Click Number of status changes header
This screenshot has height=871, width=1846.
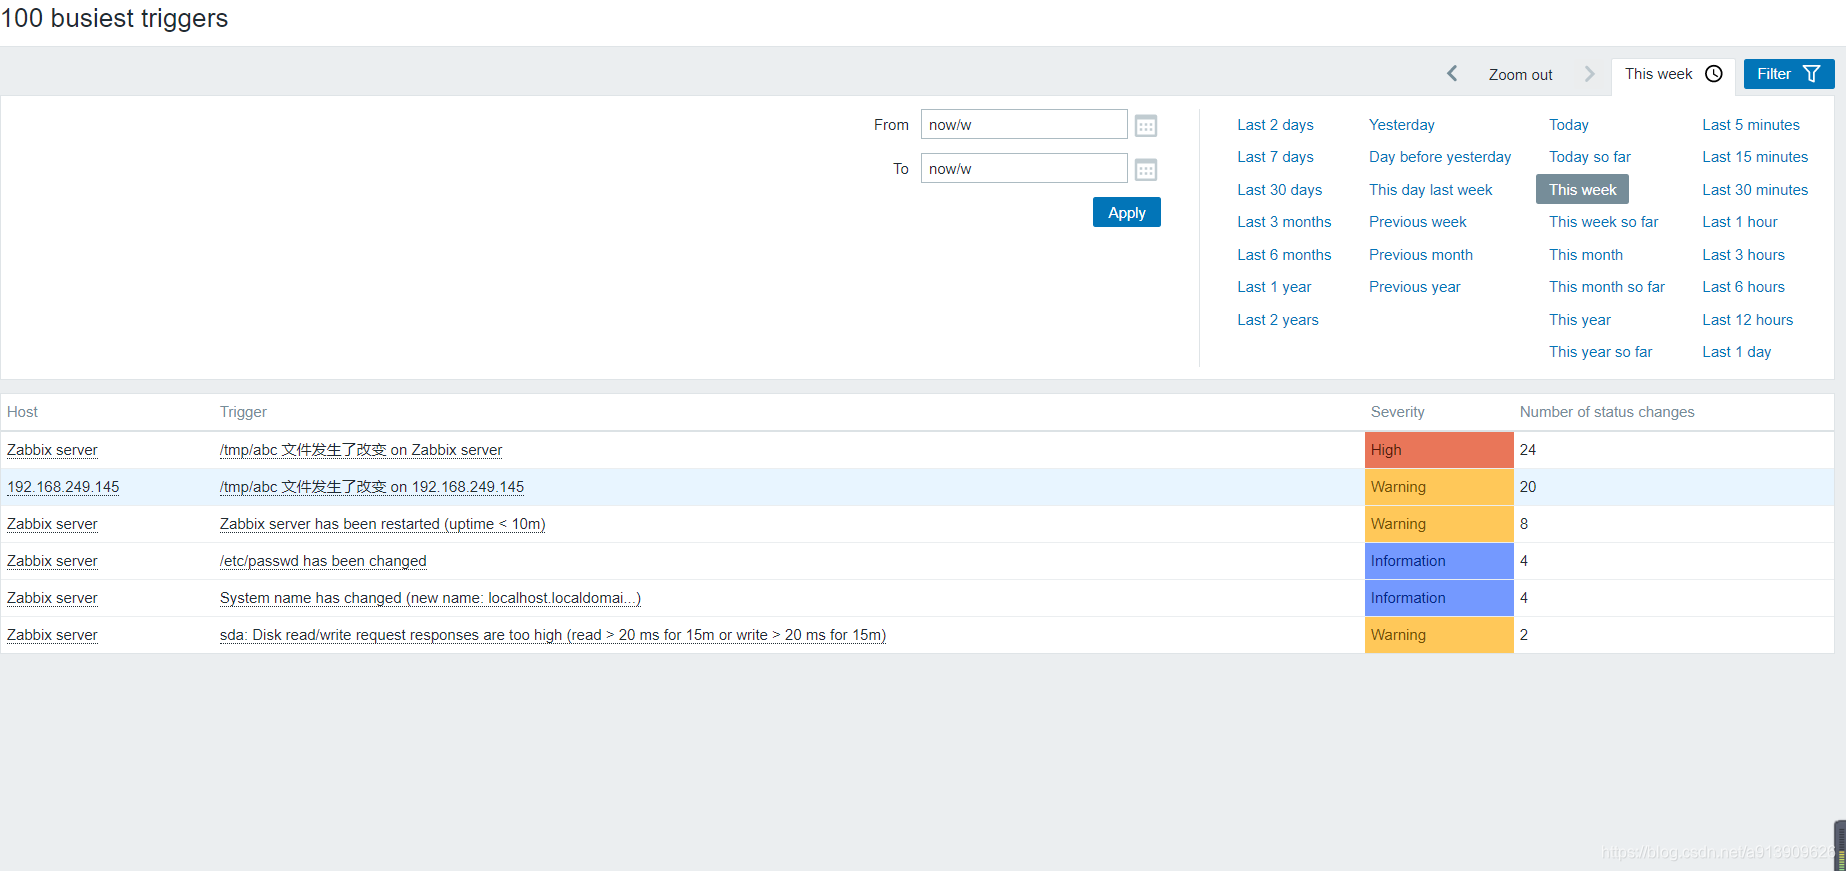click(x=1607, y=412)
